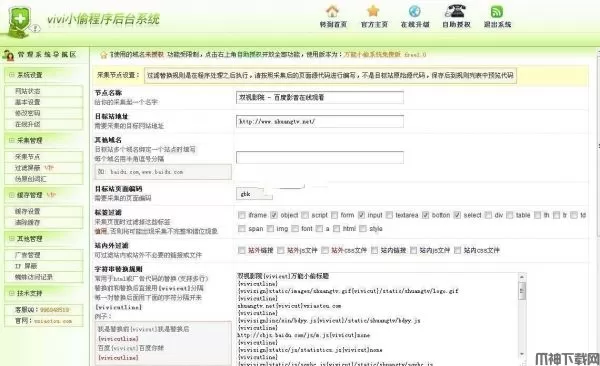Collapse the 采集管理 sidebar group
Image resolution: width=600 pixels, height=366 pixels.
pyautogui.click(x=11, y=141)
